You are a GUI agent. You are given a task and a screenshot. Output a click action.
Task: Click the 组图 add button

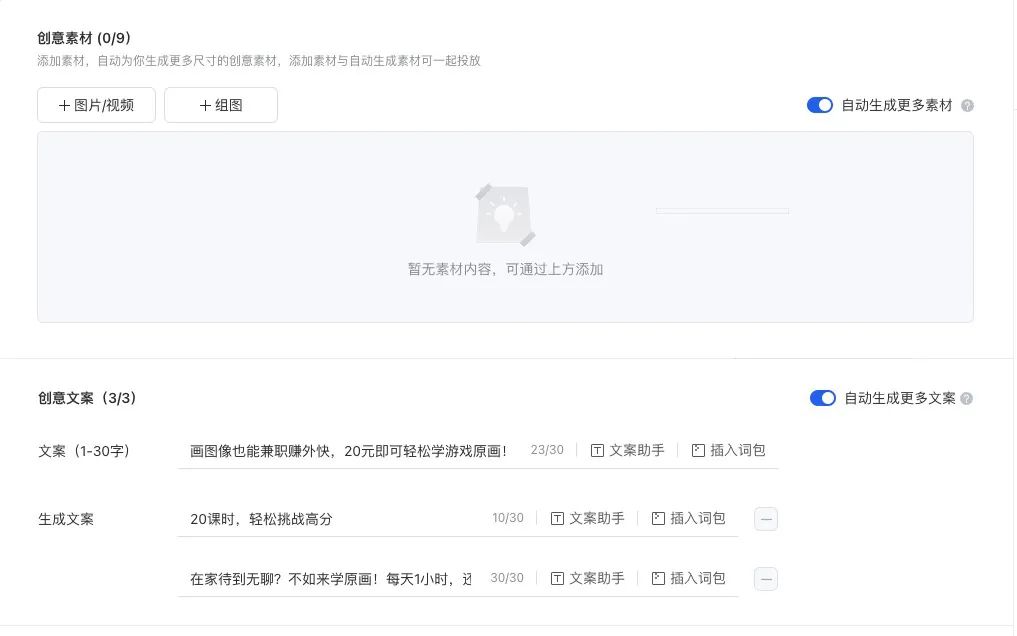[x=221, y=105]
